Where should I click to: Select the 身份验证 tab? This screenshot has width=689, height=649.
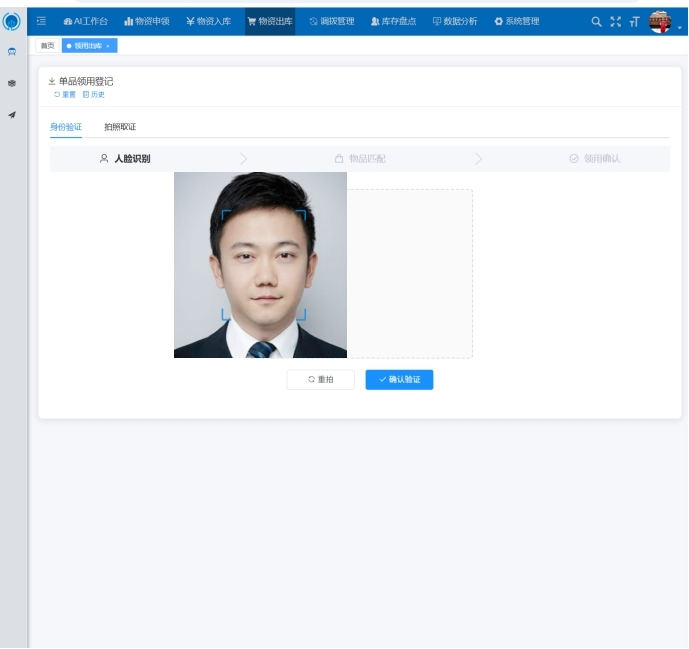click(x=66, y=127)
